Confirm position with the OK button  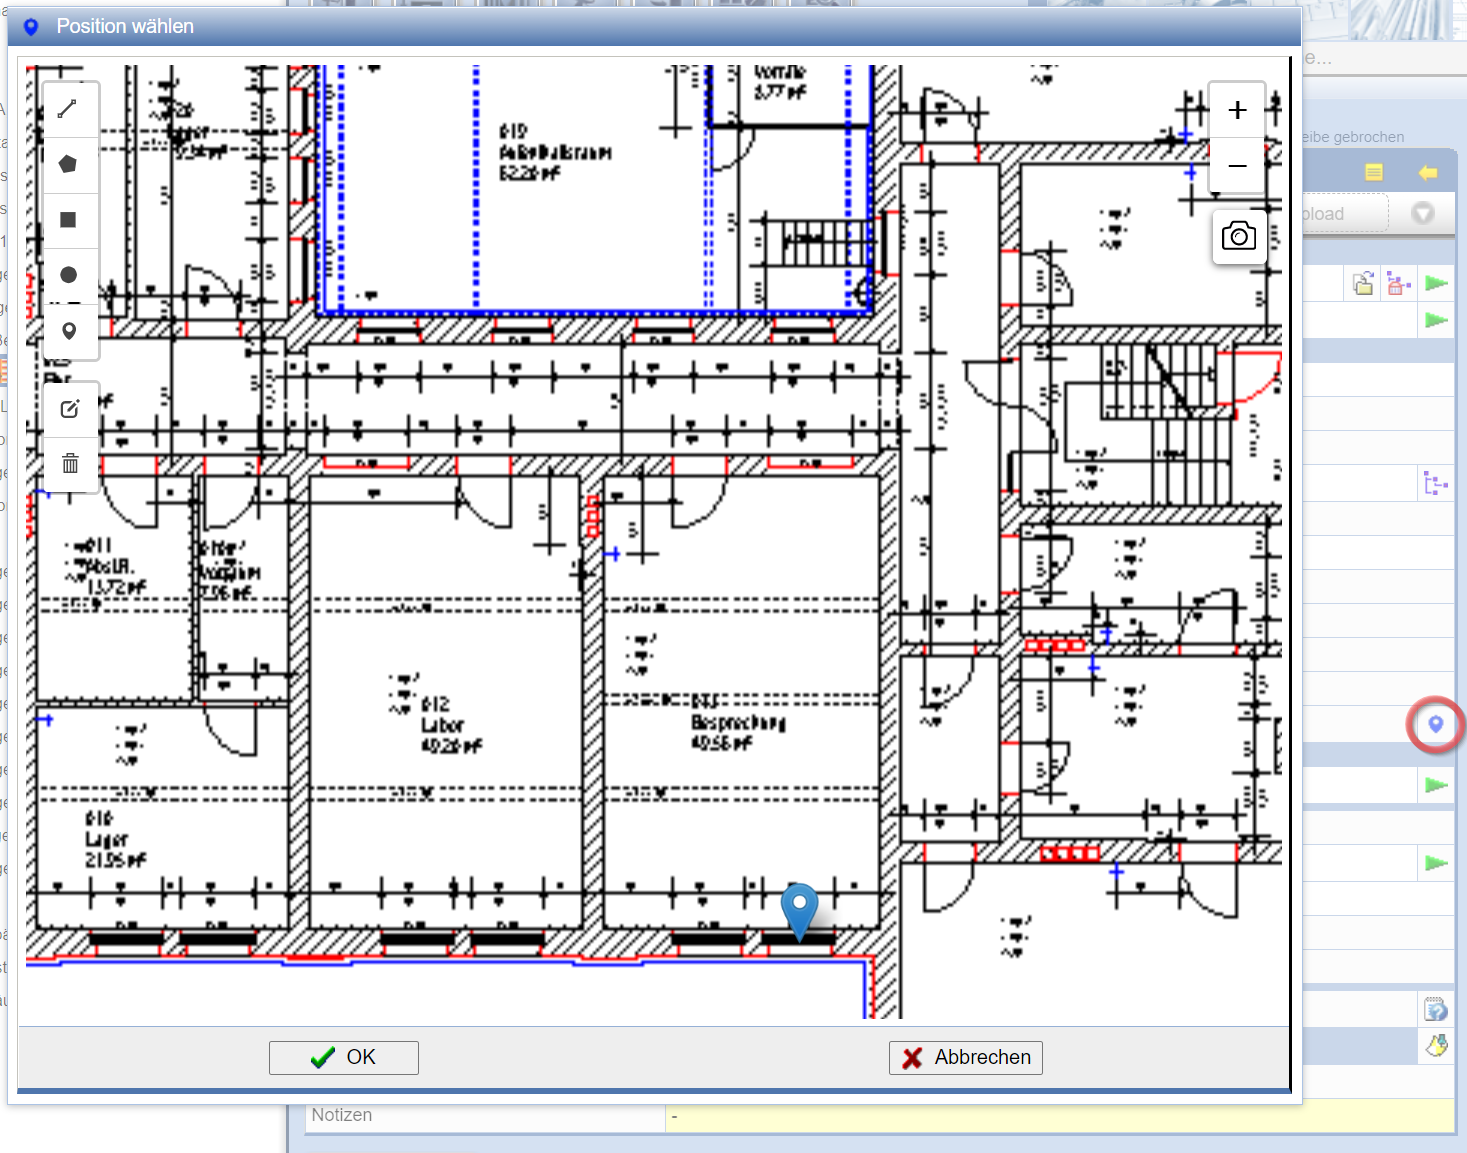pyautogui.click(x=343, y=1057)
